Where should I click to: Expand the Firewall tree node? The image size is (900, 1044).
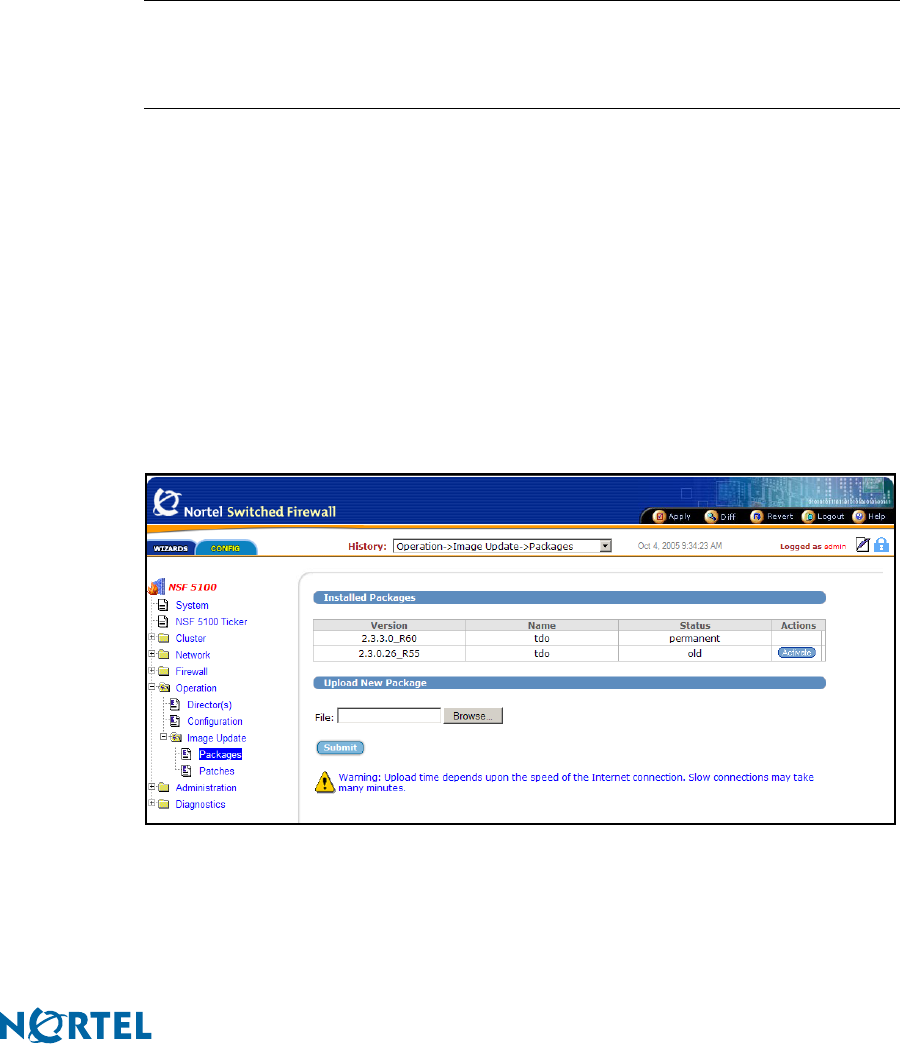[152, 670]
